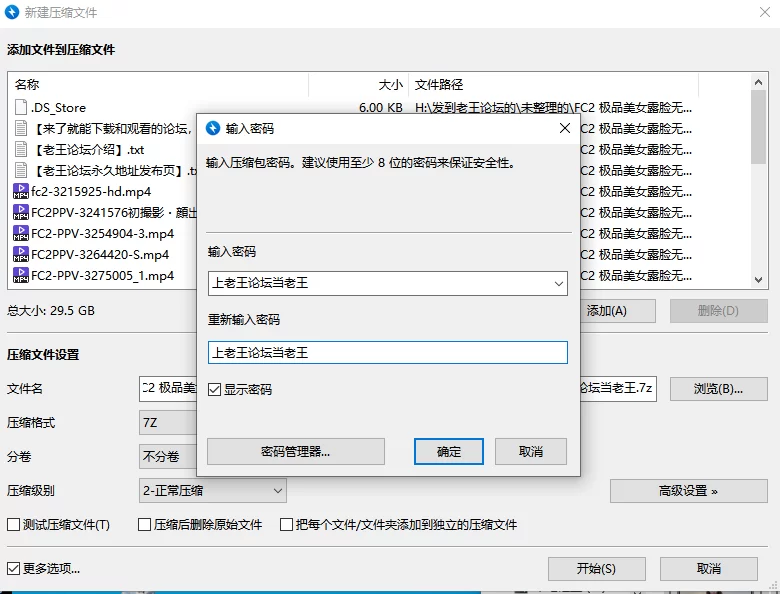This screenshot has height=594, width=780.
Task: Click the MP4 icon of FC2PPV-3264420-S.mp4
Action: click(21, 254)
